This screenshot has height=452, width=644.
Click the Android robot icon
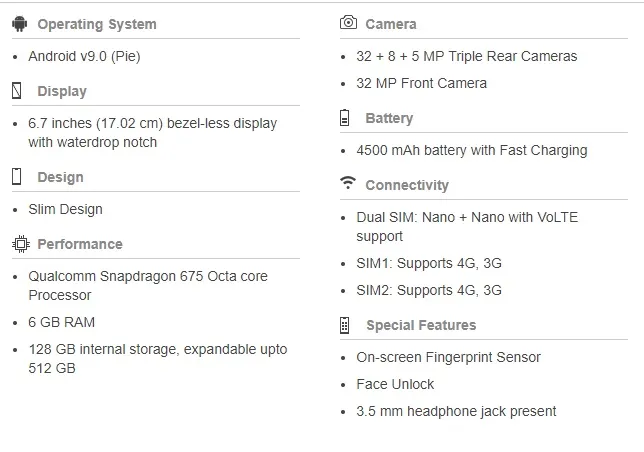[19, 24]
